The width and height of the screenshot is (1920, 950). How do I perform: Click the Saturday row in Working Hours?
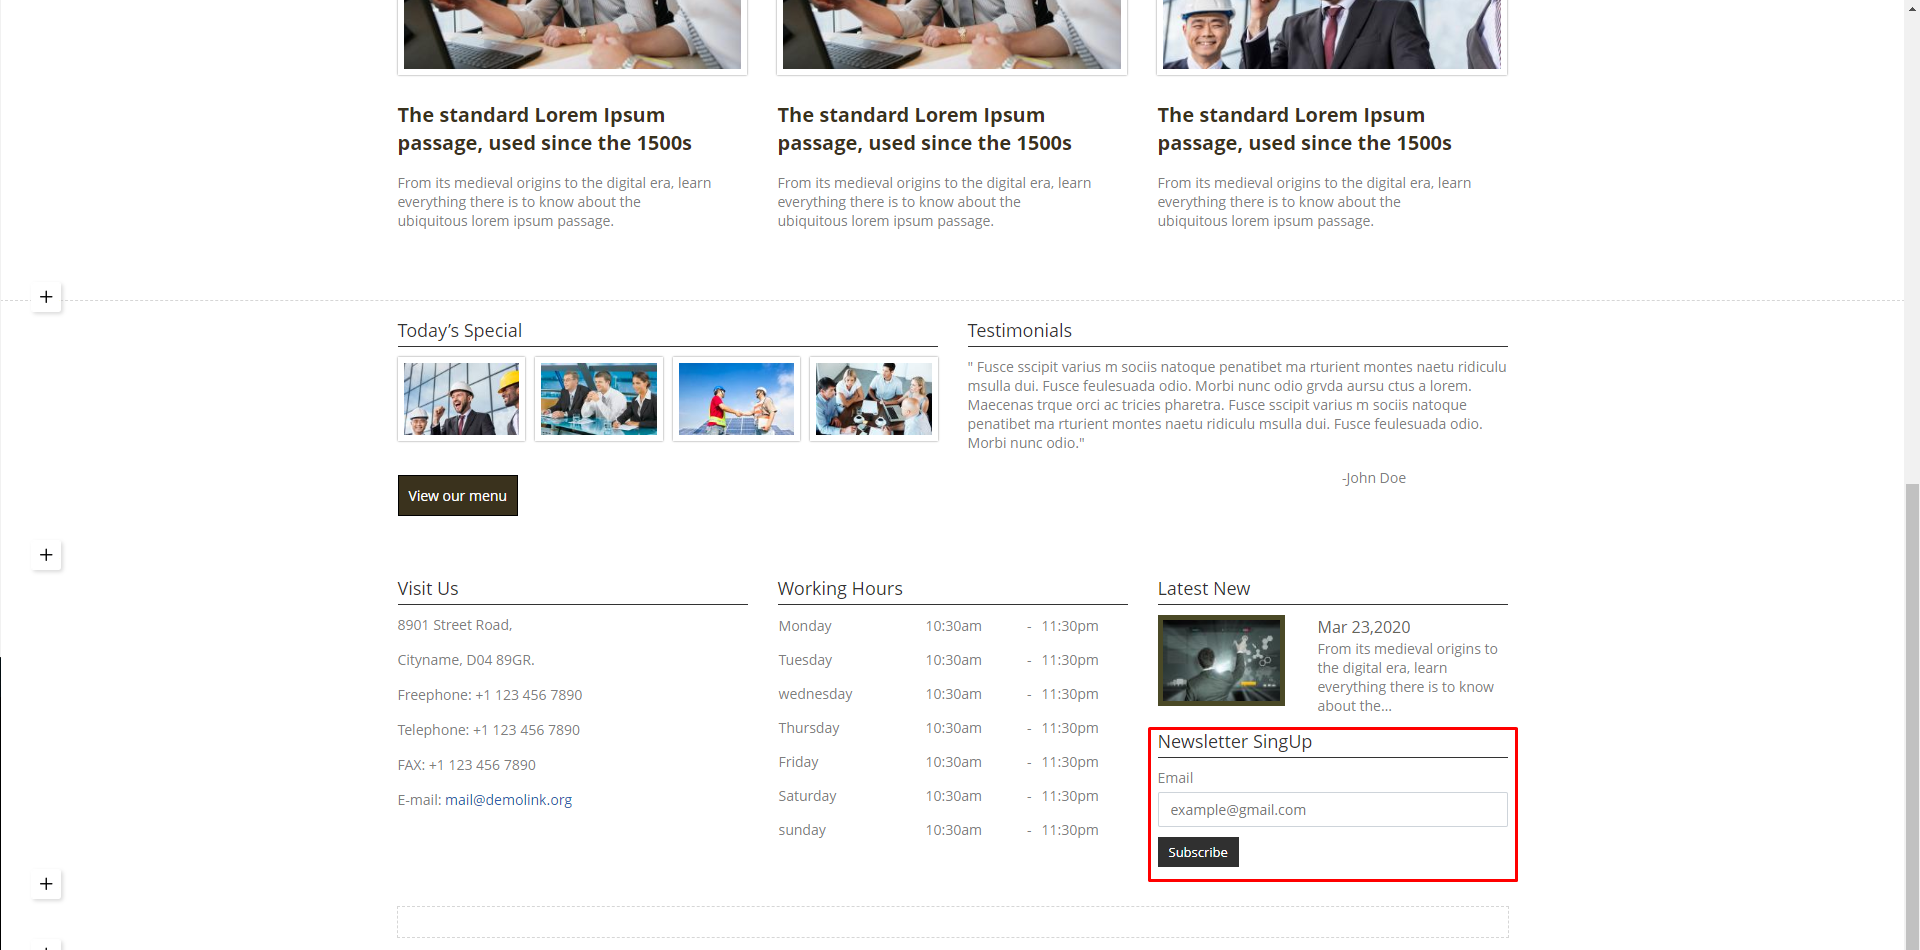pos(938,796)
